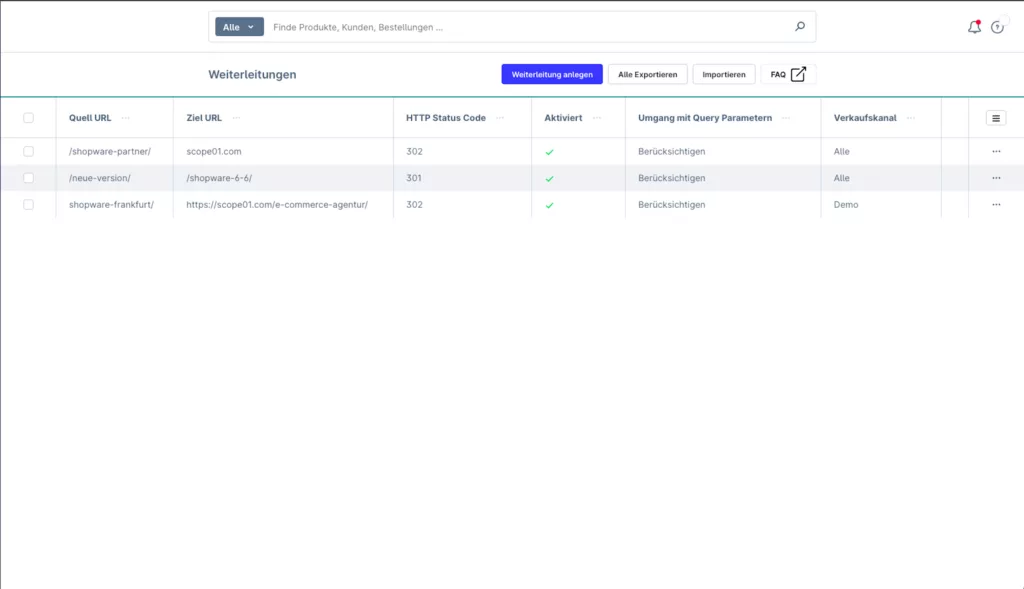Screen dimensions: 1024x589
Task: Sort by Quell URL column header
Action: pyautogui.click(x=90, y=118)
